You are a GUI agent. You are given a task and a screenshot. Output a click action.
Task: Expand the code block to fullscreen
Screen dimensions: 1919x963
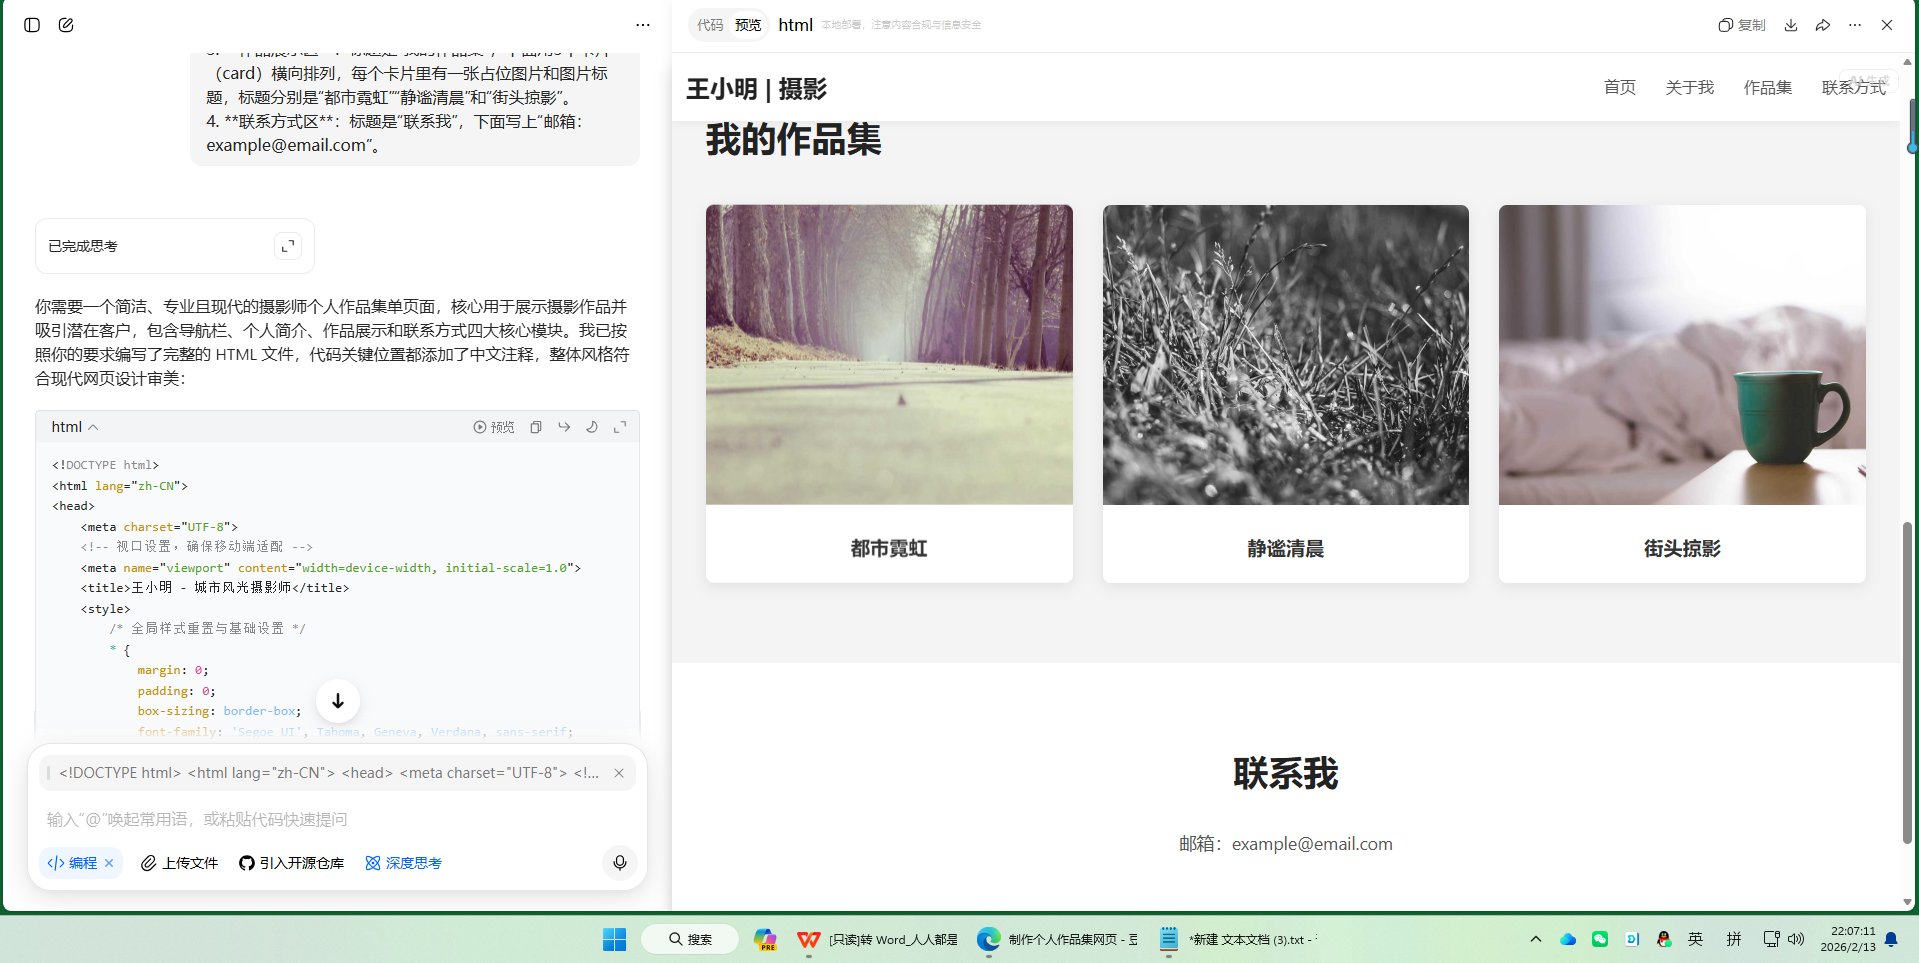(620, 426)
